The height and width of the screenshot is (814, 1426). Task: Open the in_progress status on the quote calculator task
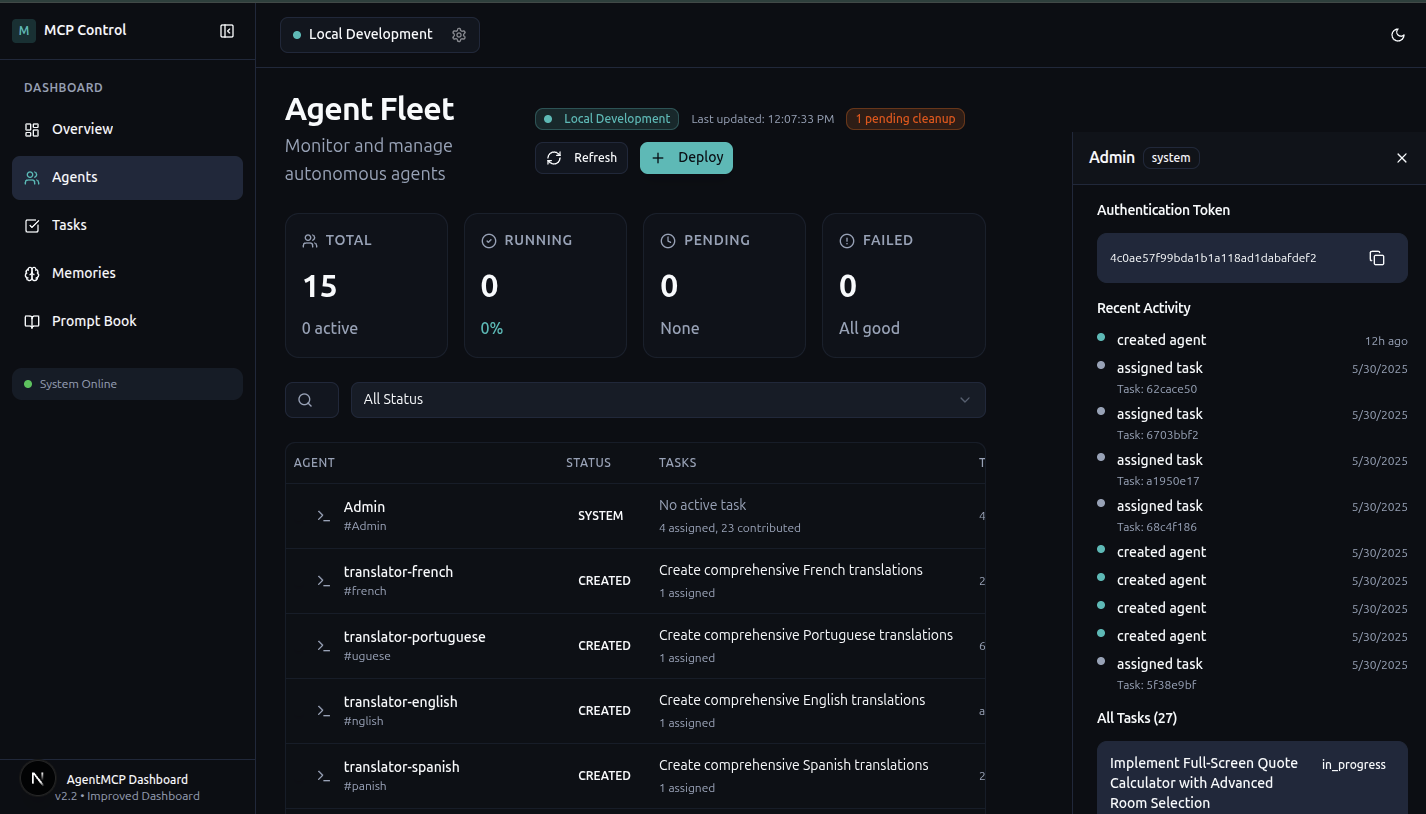1353,764
